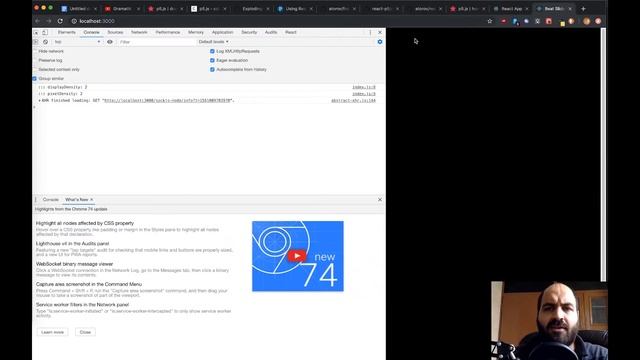This screenshot has width=640, height=360.
Task: Uncheck Log XMLHttpRequests
Action: coord(212,51)
